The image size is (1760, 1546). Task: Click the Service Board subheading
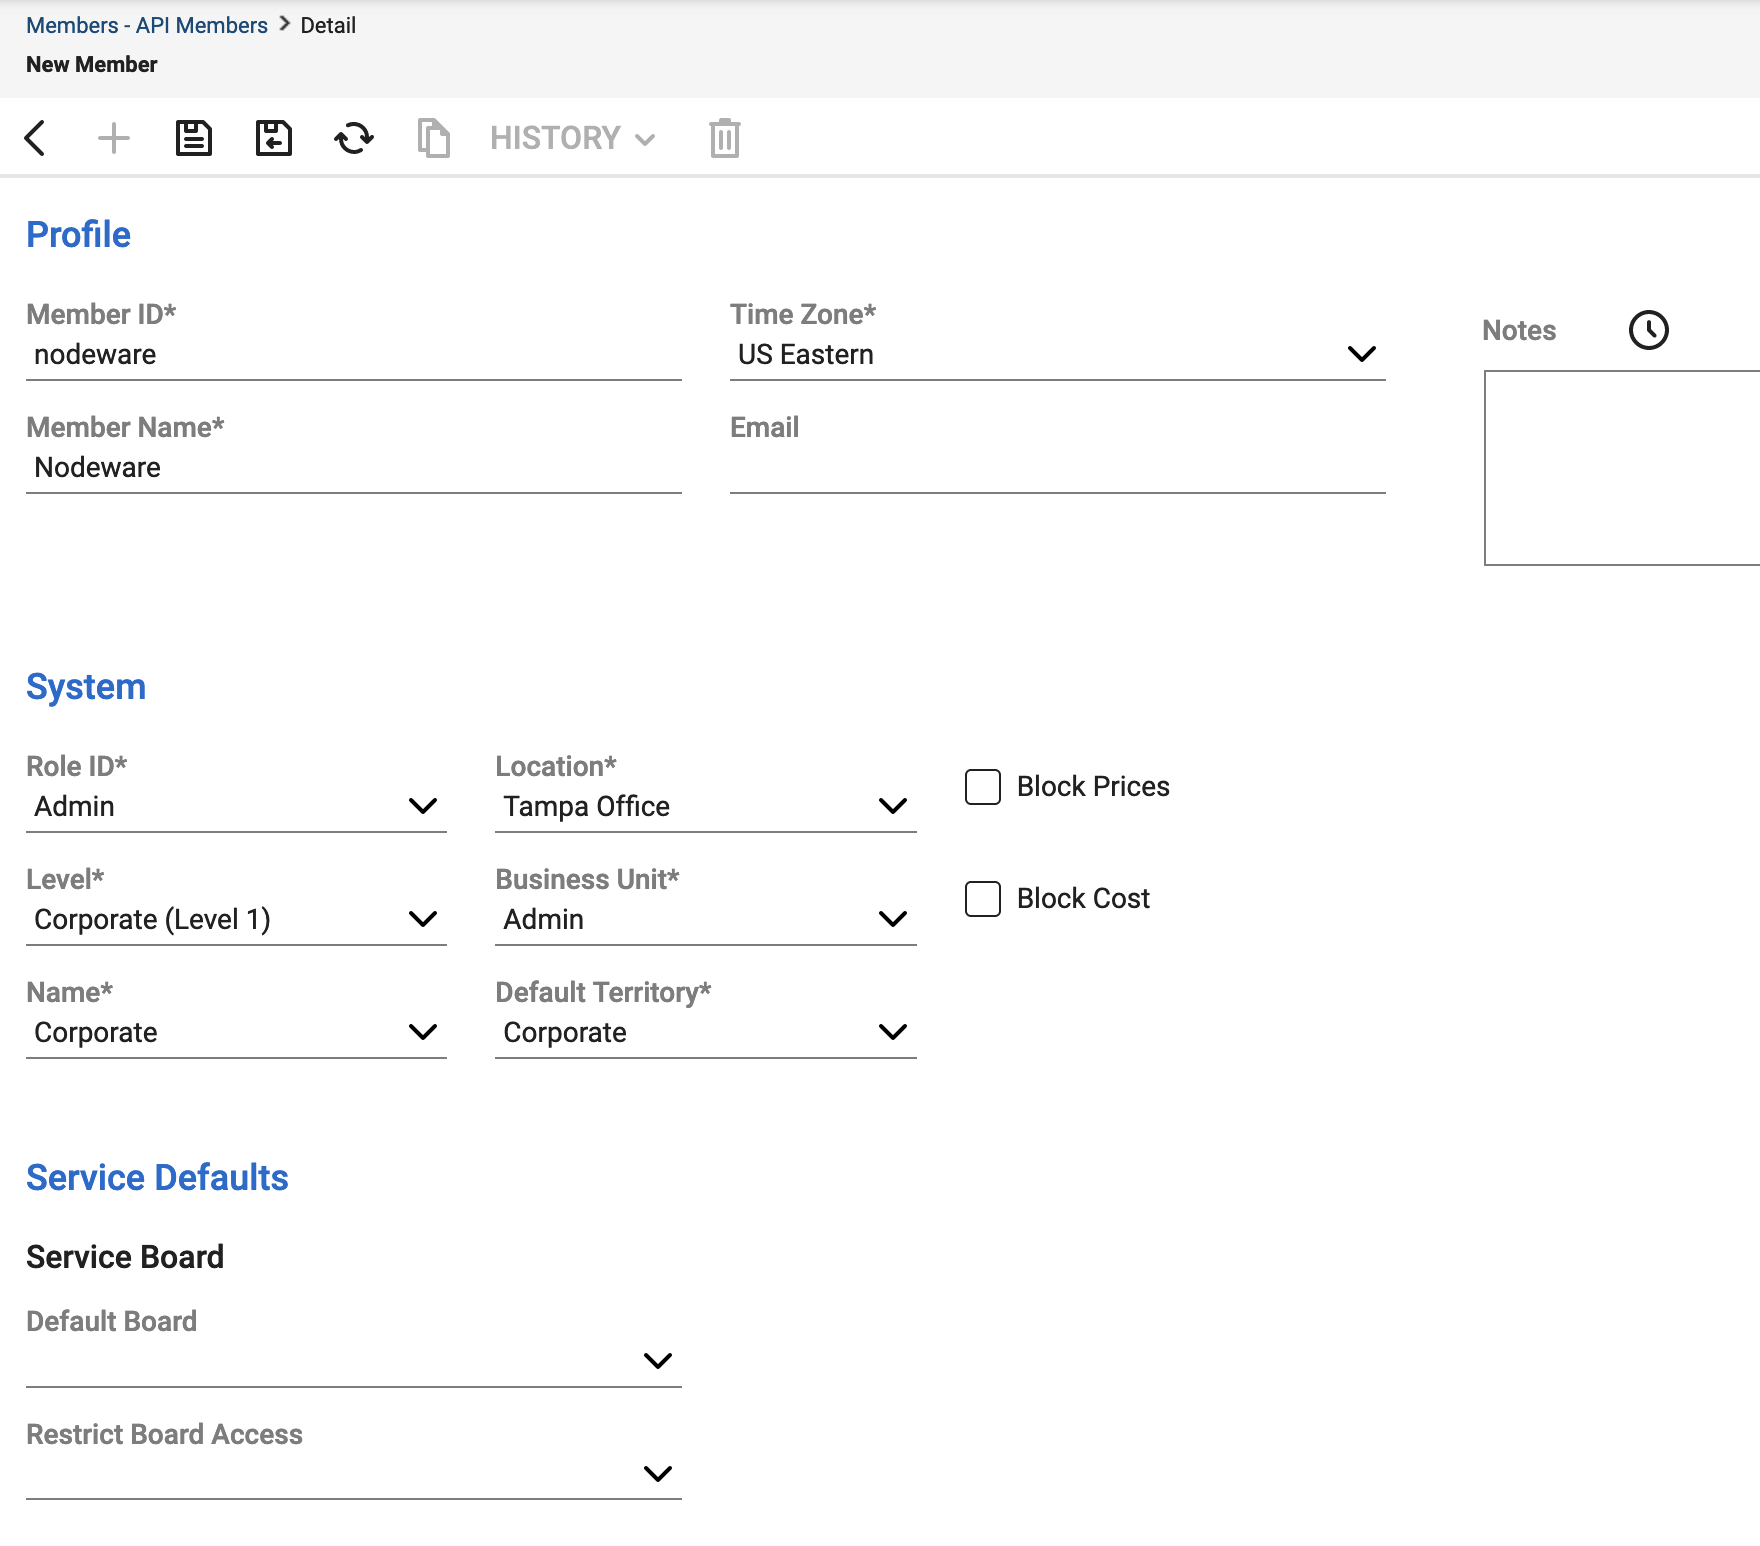[125, 1257]
